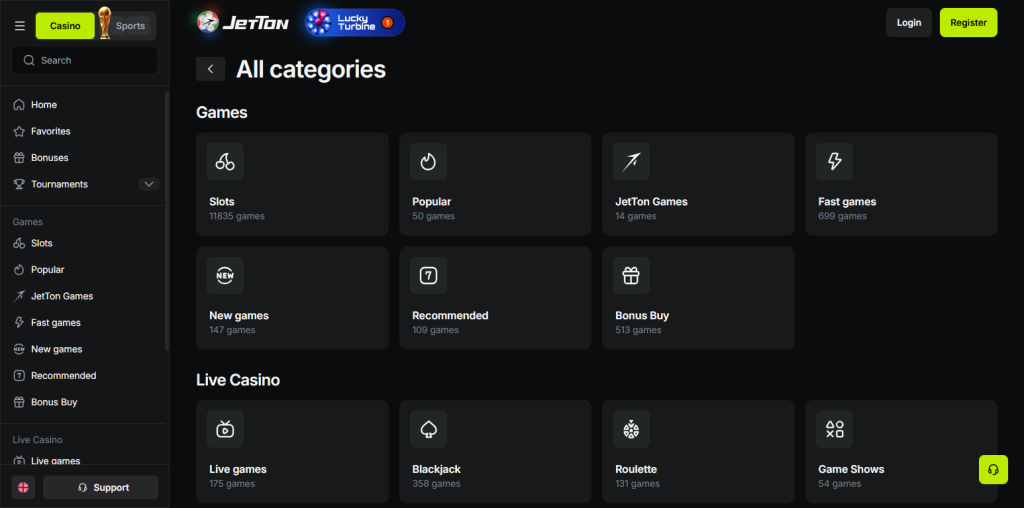Viewport: 1024px width, 508px height.
Task: Click the Register button
Action: 968,22
